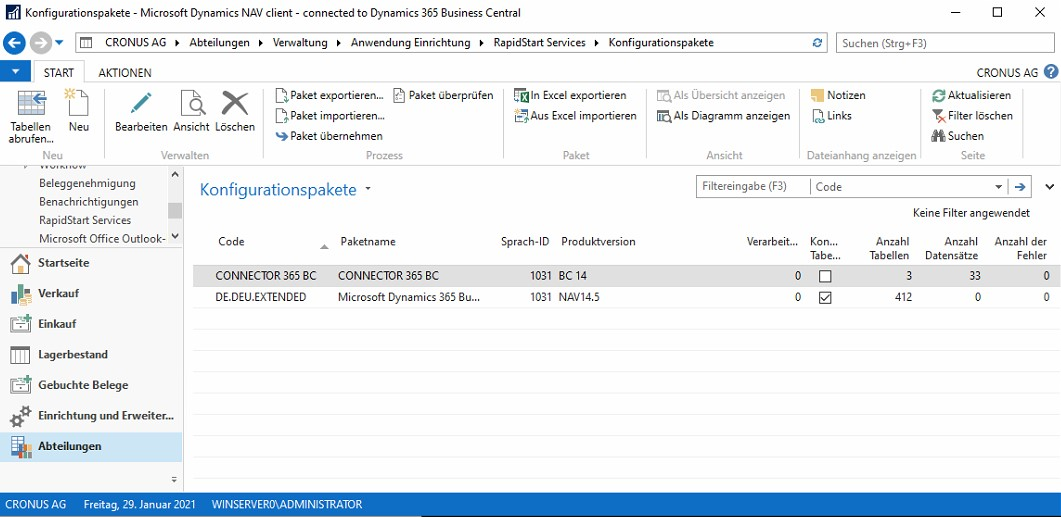Choose Paket importieren in ribbon
The width and height of the screenshot is (1061, 517).
tap(330, 116)
